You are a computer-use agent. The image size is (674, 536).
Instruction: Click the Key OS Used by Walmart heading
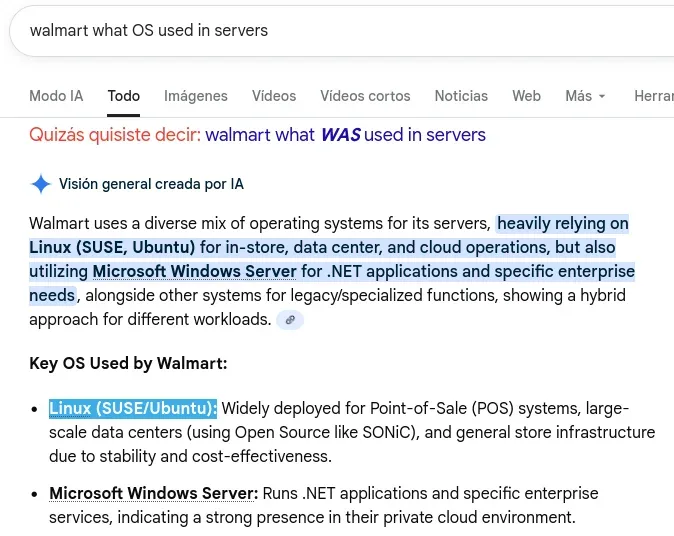point(128,364)
